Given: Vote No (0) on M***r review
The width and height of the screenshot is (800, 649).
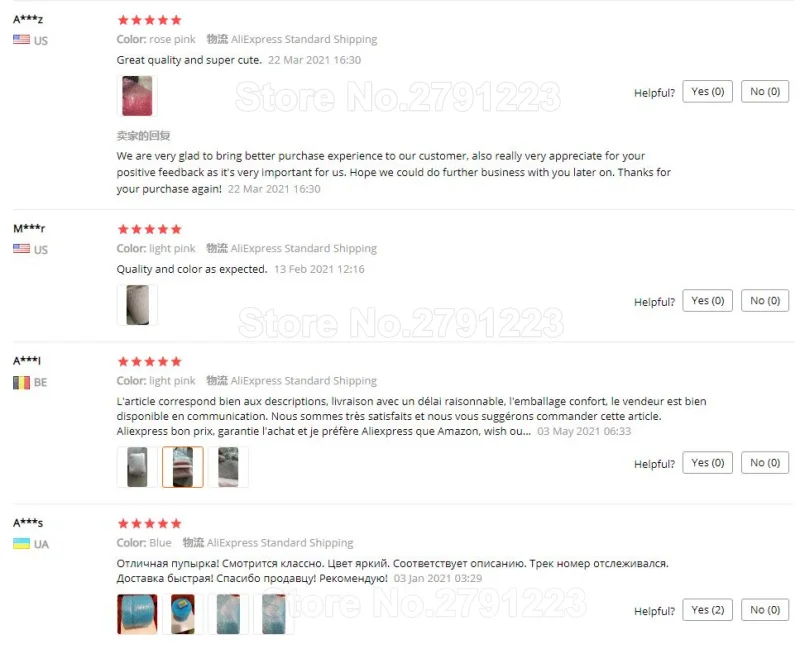Looking at the screenshot, I should [765, 301].
